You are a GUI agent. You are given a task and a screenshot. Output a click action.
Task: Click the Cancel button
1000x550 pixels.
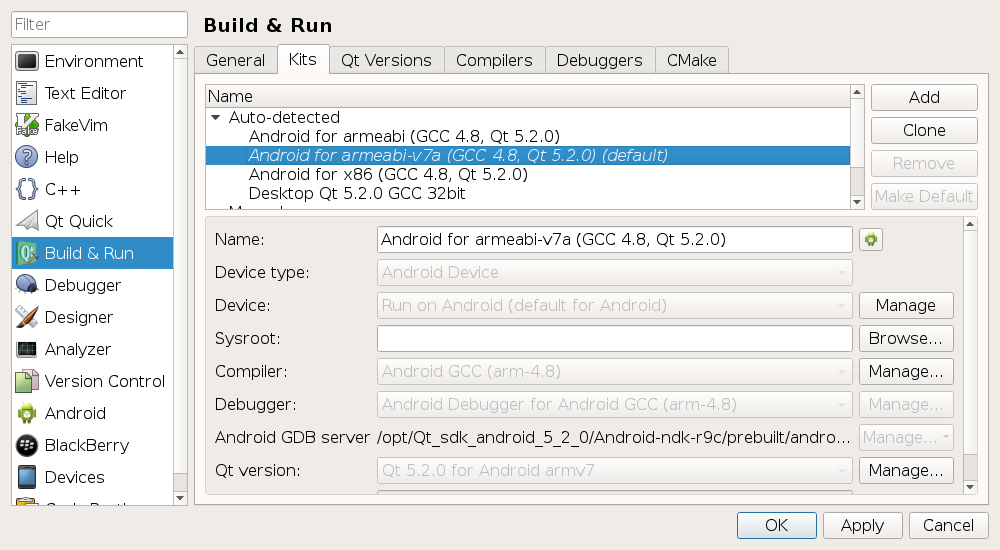(x=948, y=526)
